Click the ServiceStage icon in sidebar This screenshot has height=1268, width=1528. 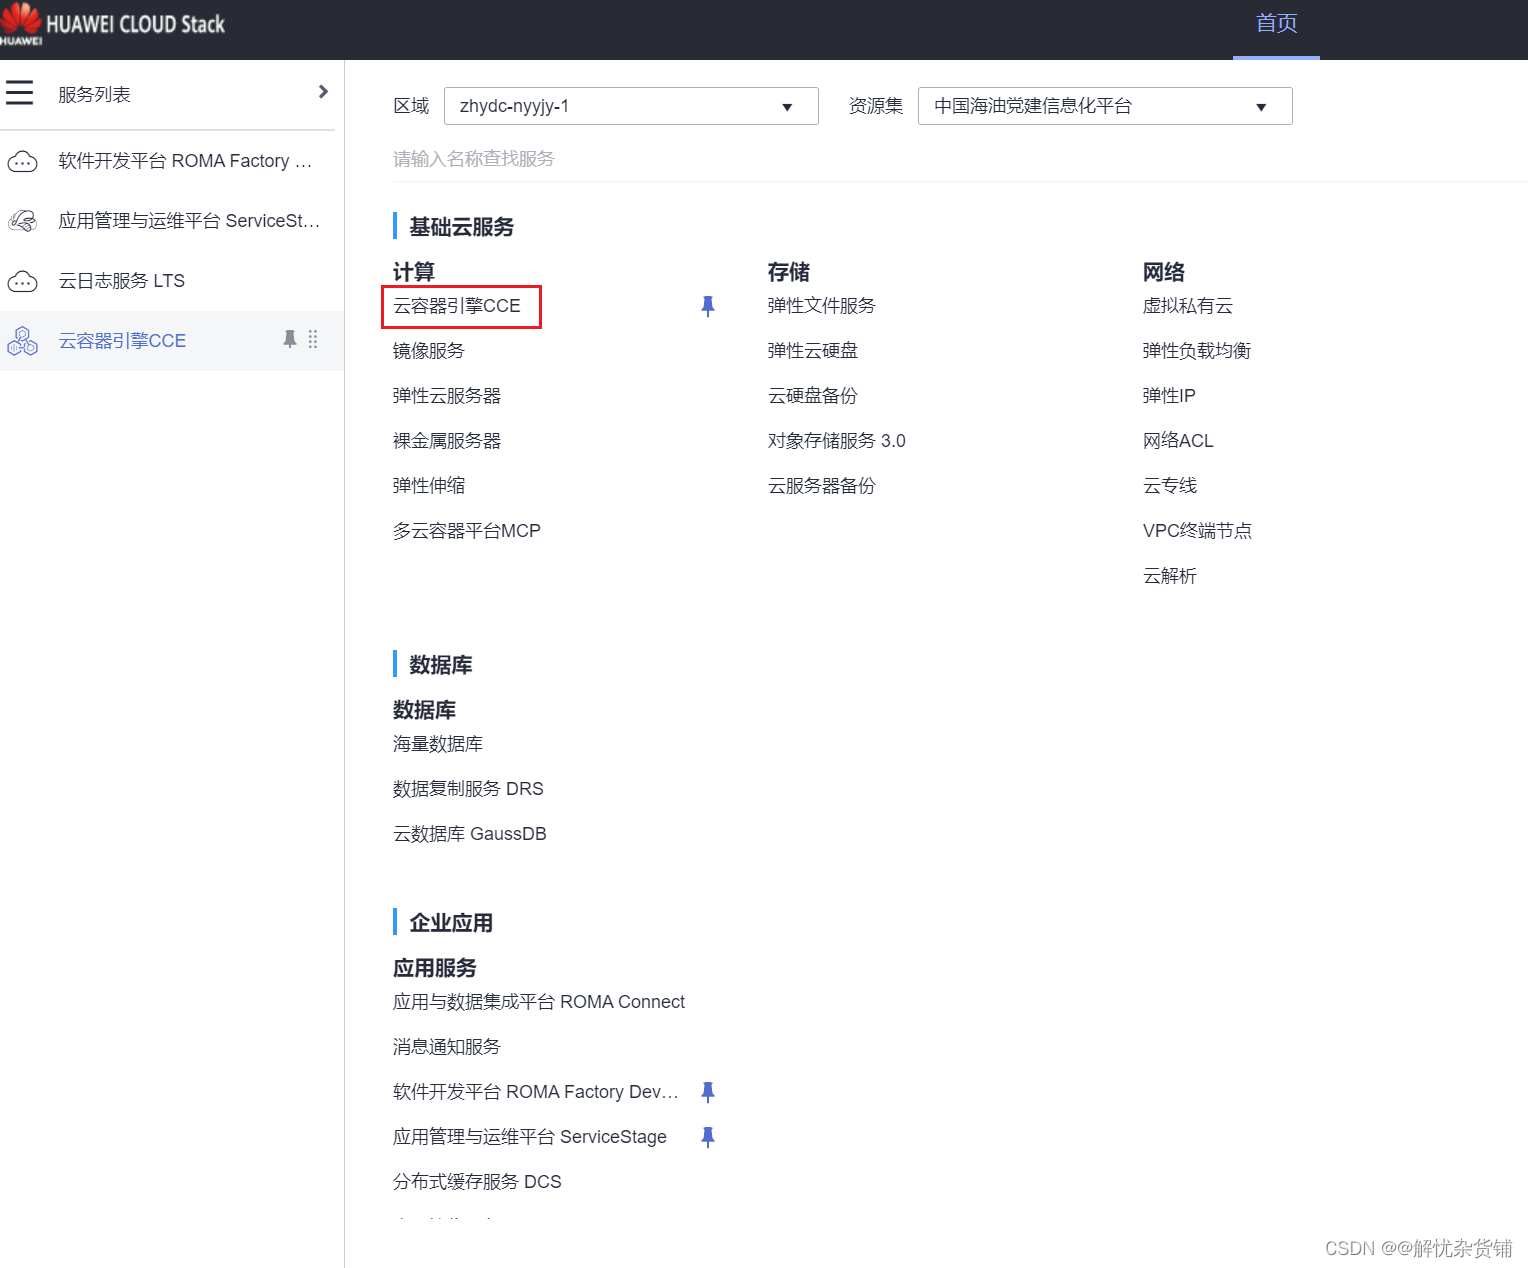pyautogui.click(x=22, y=221)
